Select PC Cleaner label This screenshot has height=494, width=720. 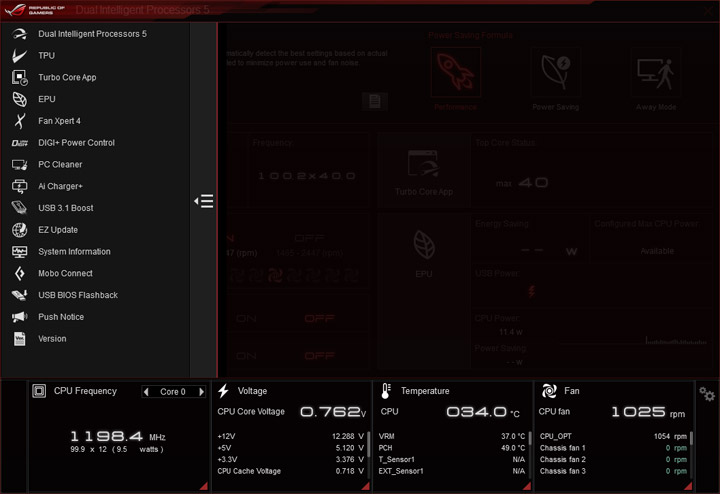[60, 164]
